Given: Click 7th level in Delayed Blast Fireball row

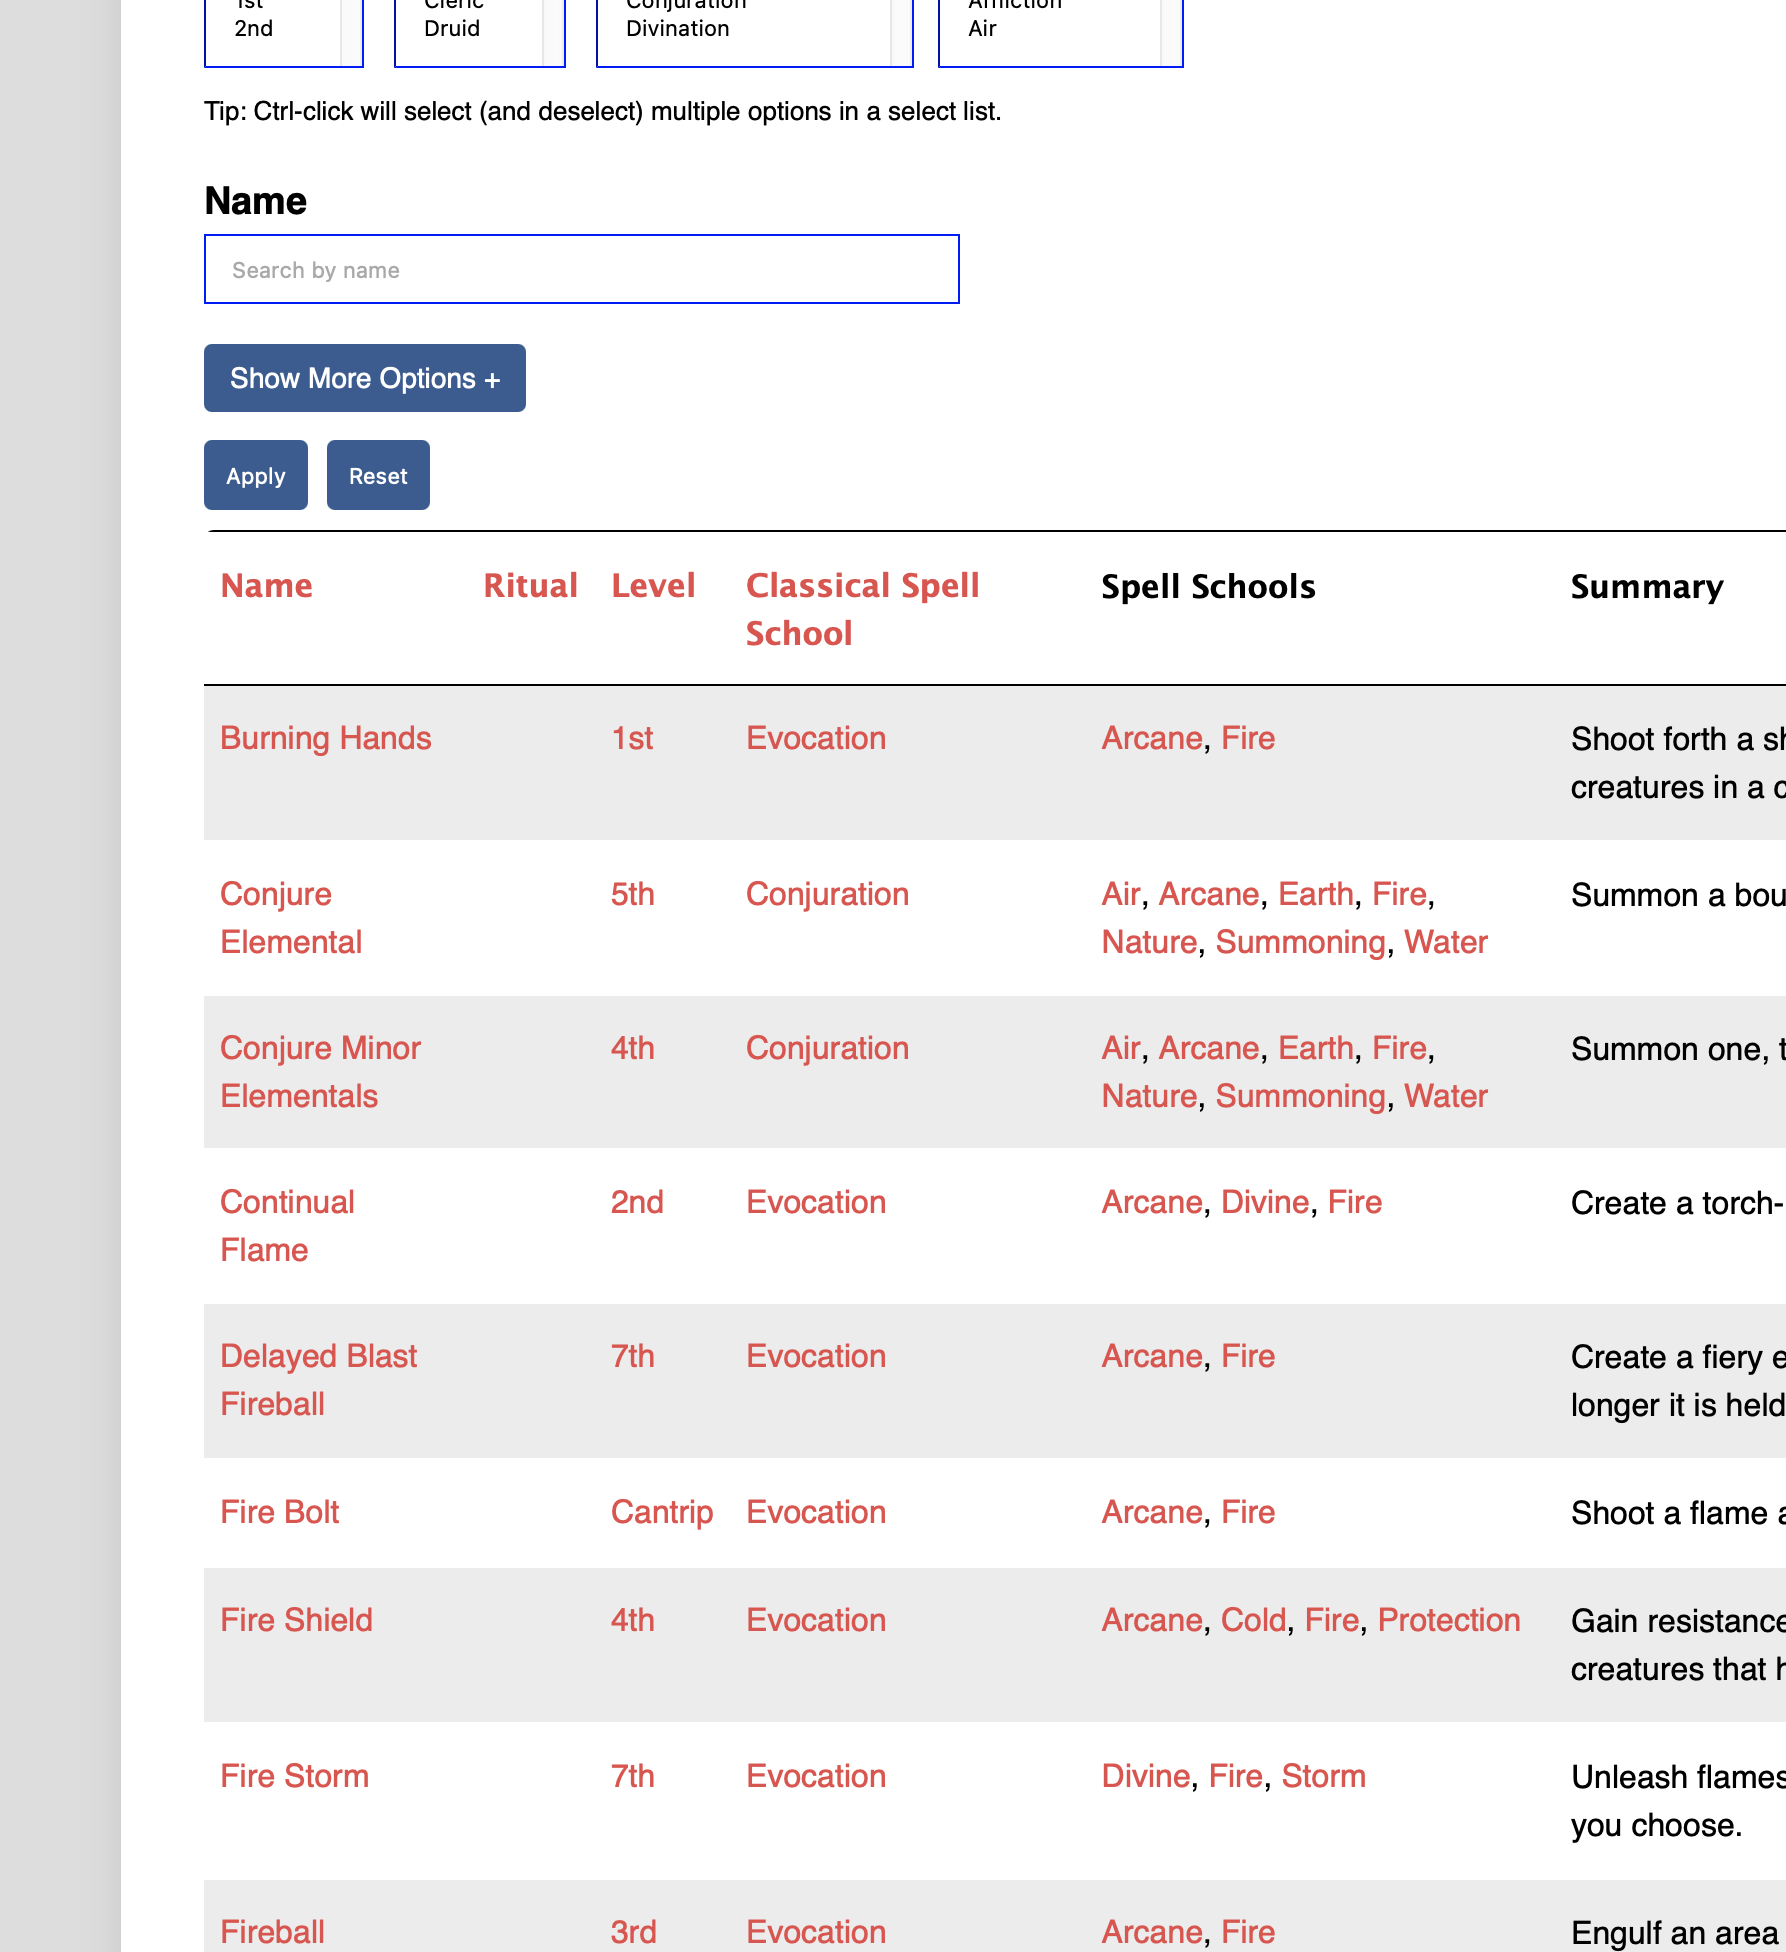Looking at the screenshot, I should [x=633, y=1356].
